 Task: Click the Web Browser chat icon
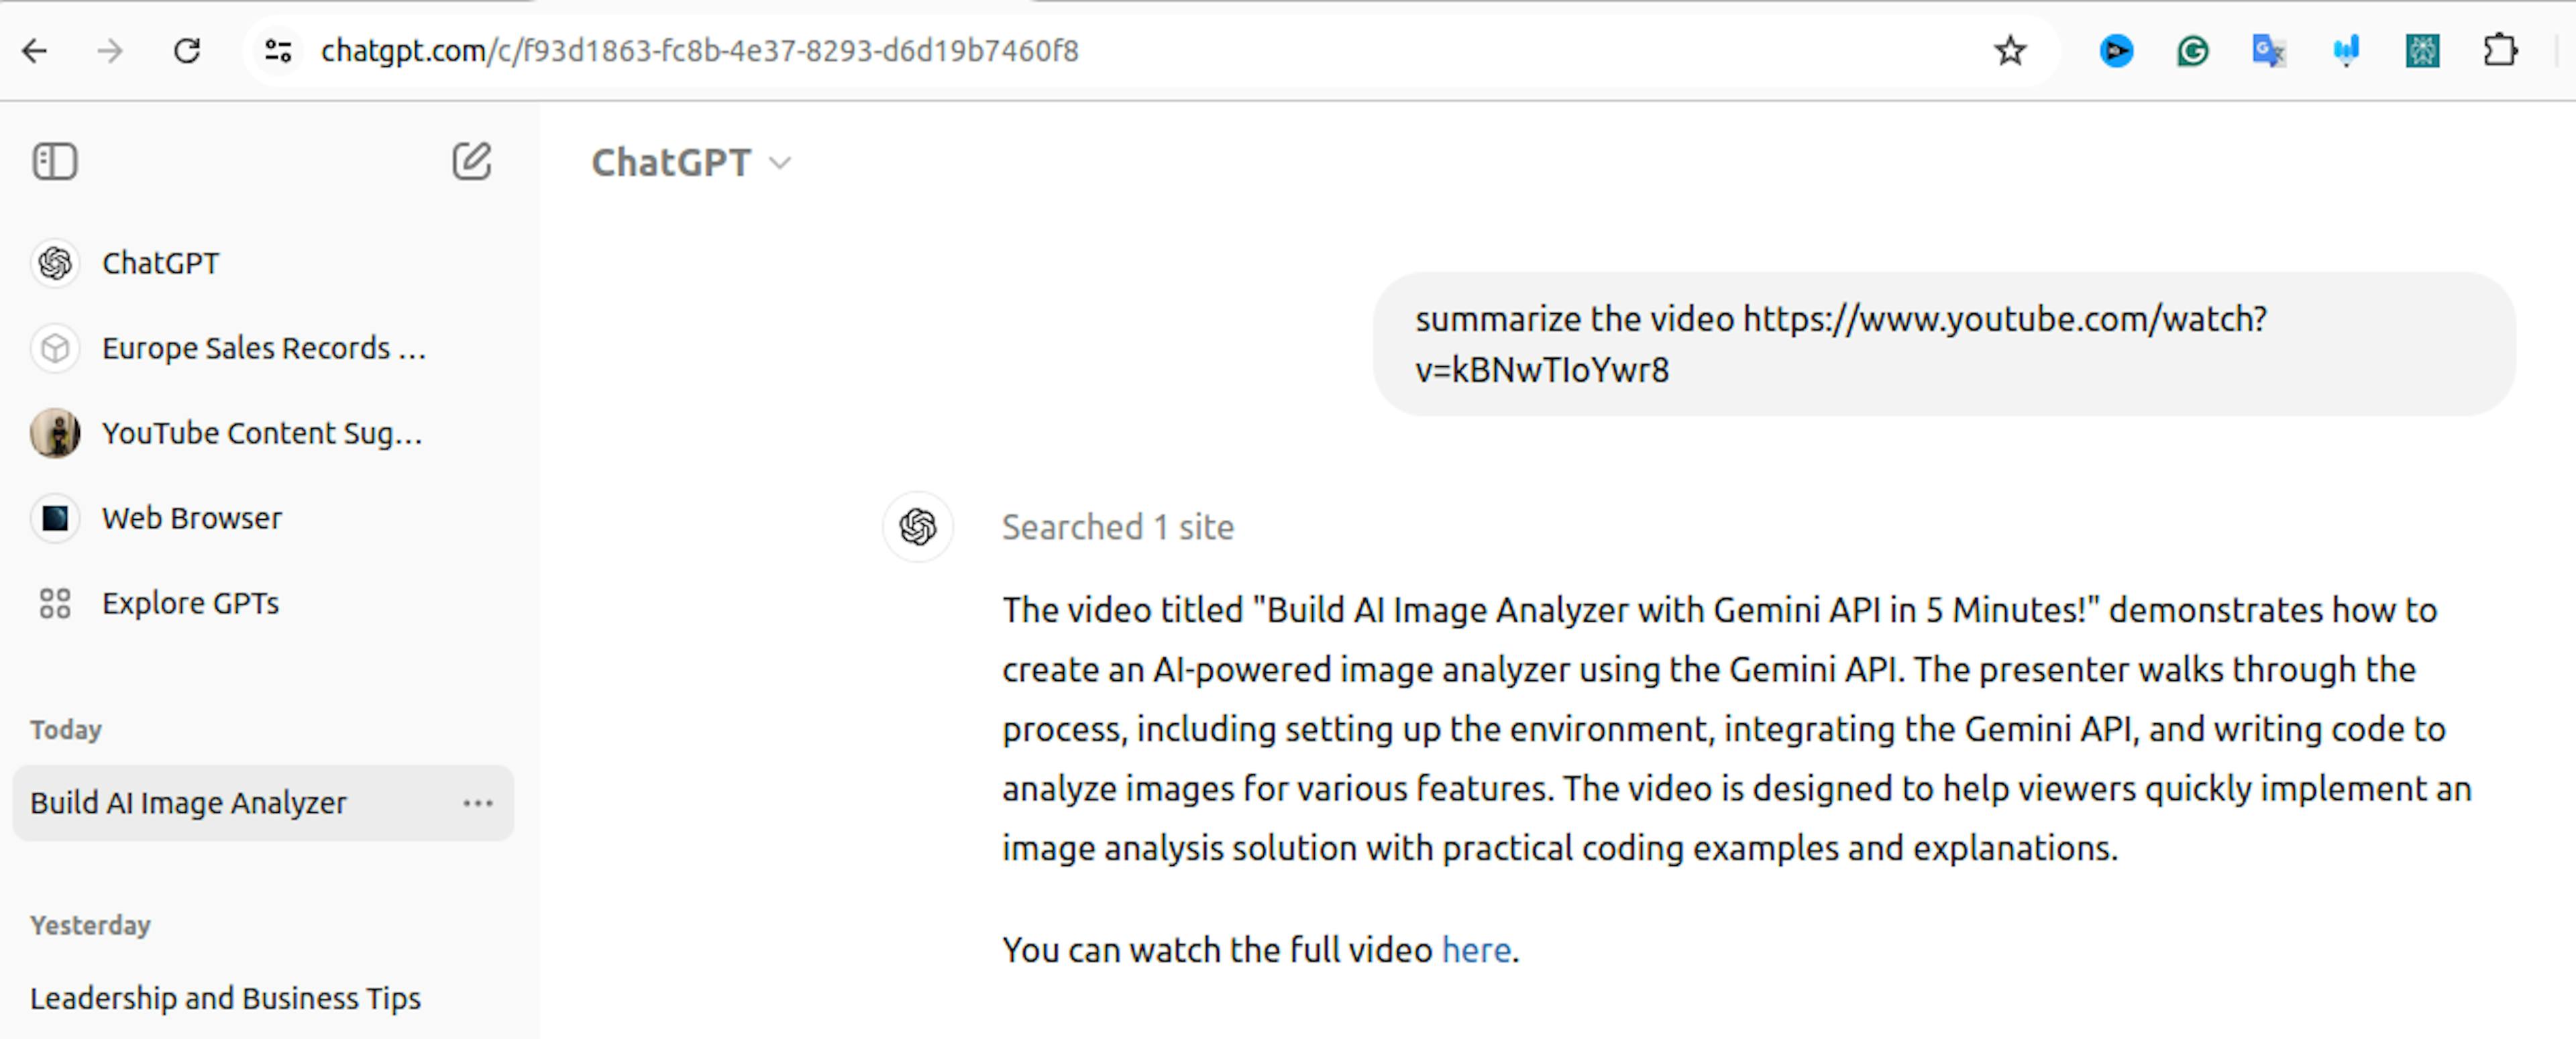coord(54,518)
